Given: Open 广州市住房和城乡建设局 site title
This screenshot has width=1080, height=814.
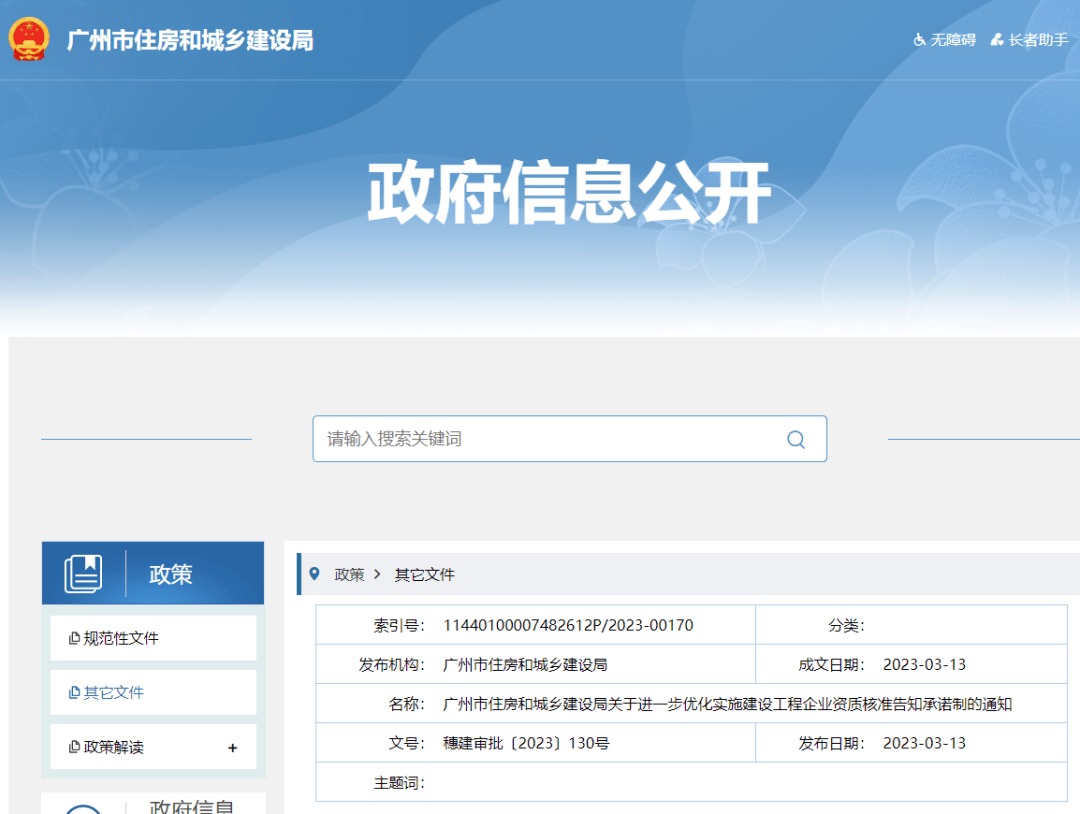Looking at the screenshot, I should tap(190, 41).
